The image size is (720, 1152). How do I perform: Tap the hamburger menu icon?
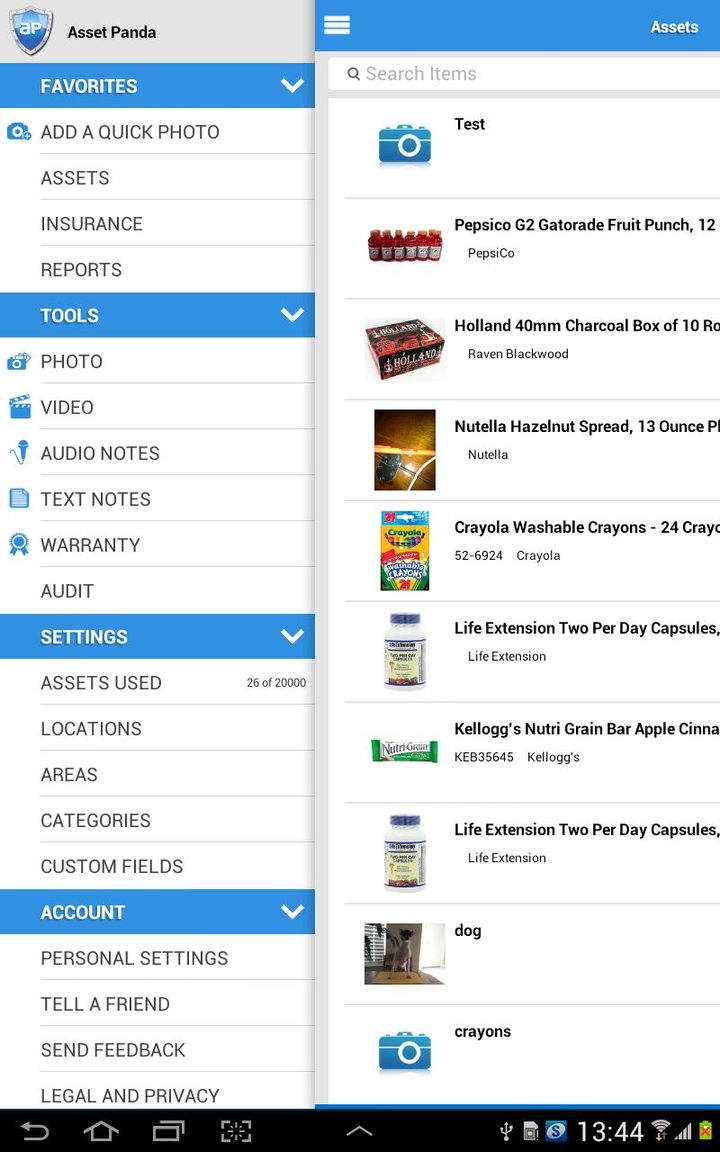[336, 25]
